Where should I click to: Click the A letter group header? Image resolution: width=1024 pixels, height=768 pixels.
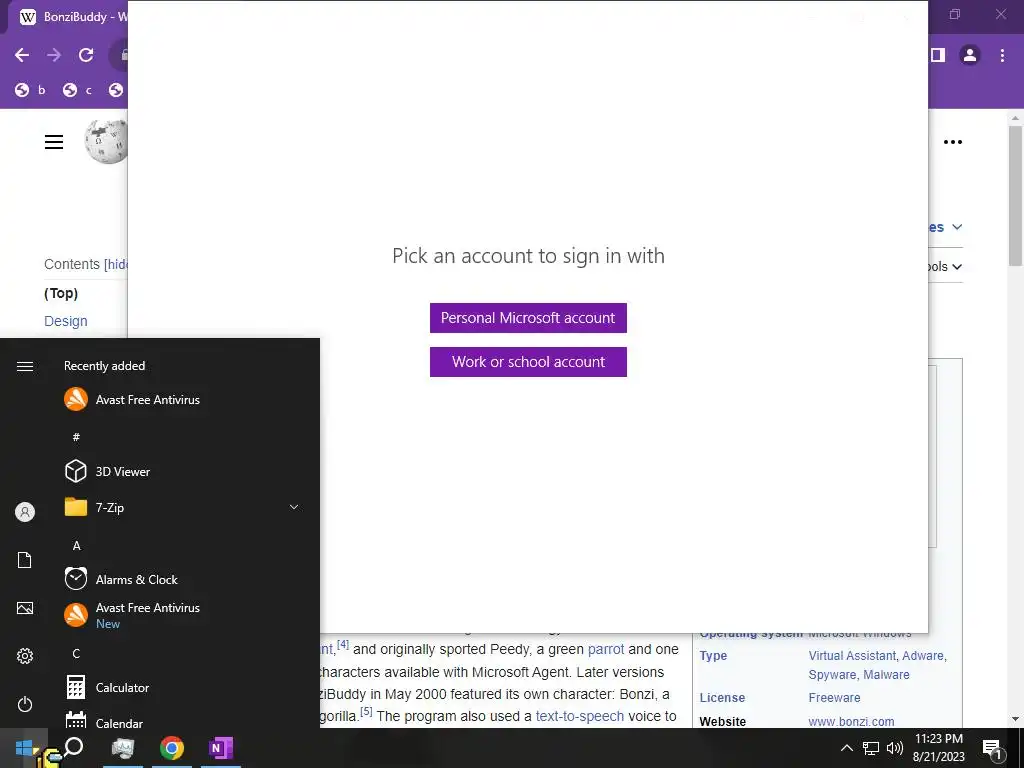76,546
